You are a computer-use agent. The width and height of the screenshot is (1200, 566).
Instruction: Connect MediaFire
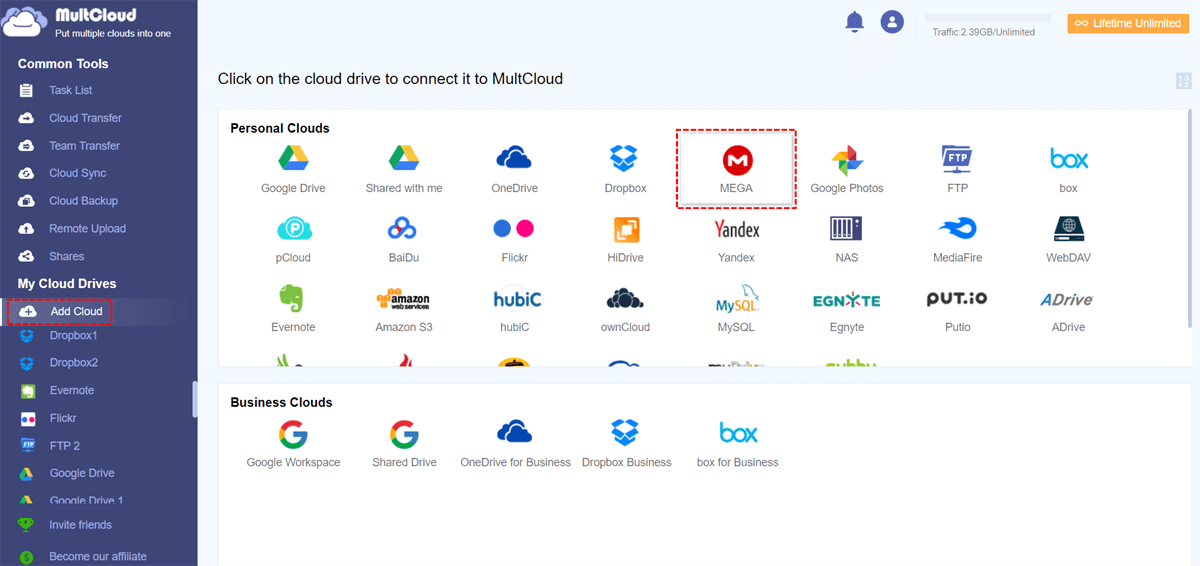957,238
